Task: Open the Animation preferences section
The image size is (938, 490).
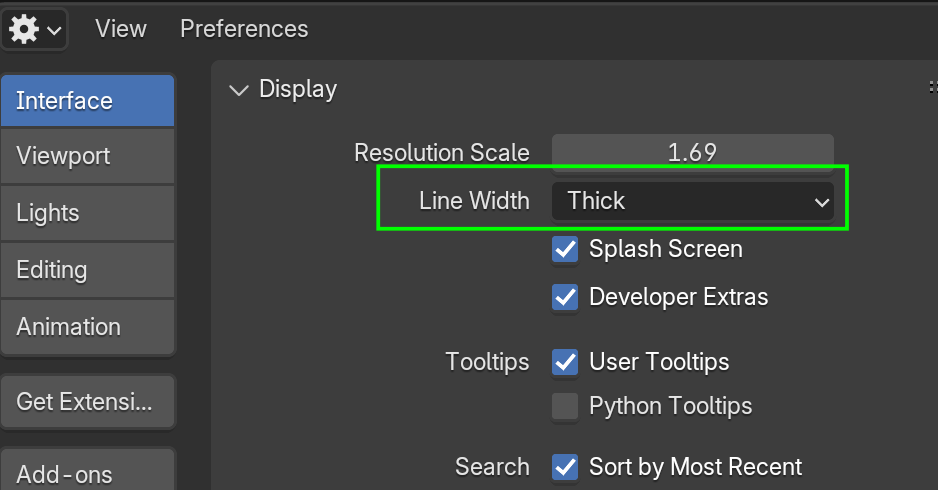Action: (x=87, y=327)
